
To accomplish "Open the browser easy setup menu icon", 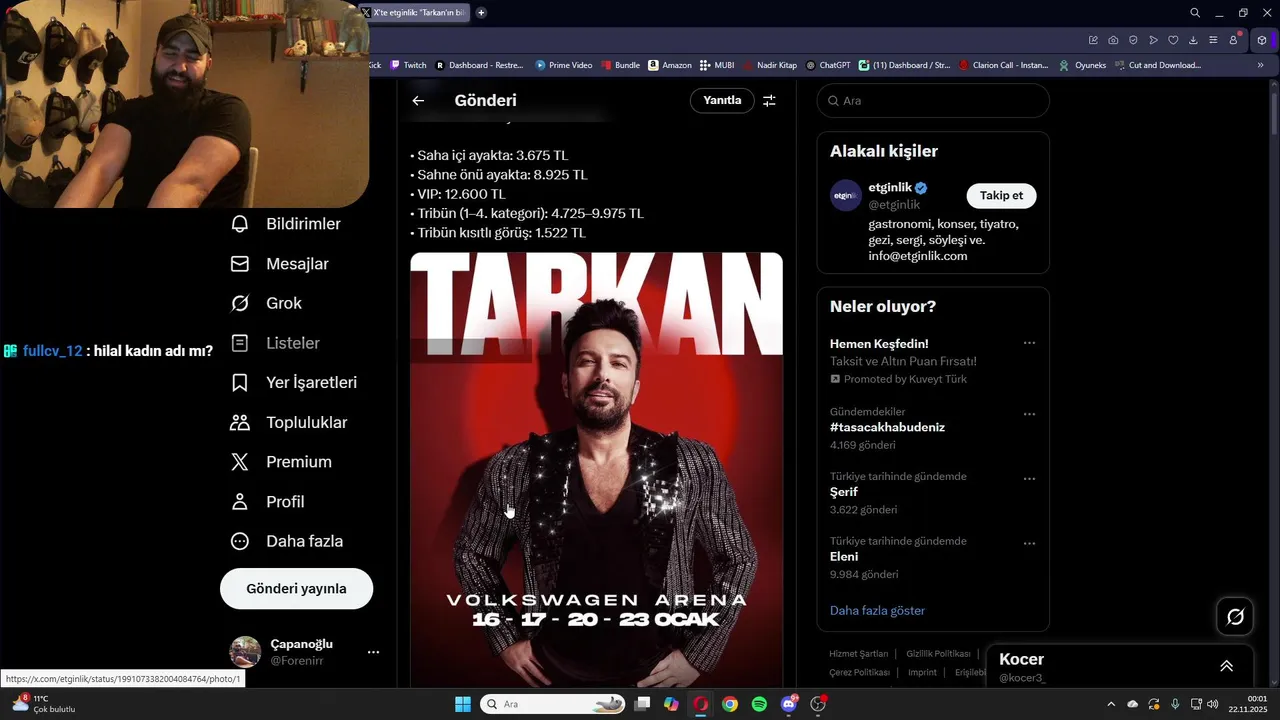I will [x=1213, y=40].
